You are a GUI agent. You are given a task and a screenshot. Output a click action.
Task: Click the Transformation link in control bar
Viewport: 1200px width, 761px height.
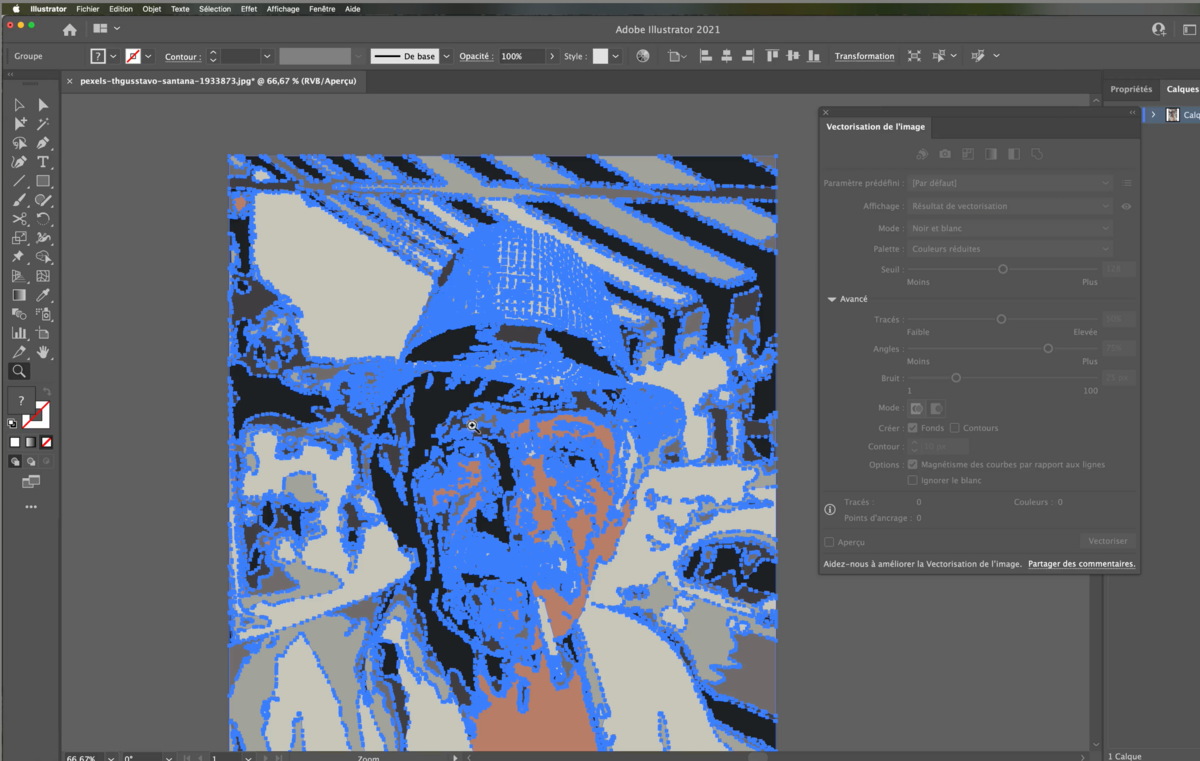coord(865,56)
